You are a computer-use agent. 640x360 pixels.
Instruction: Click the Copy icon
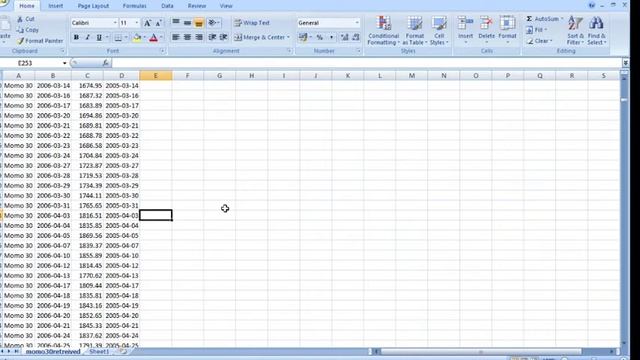tap(20, 30)
